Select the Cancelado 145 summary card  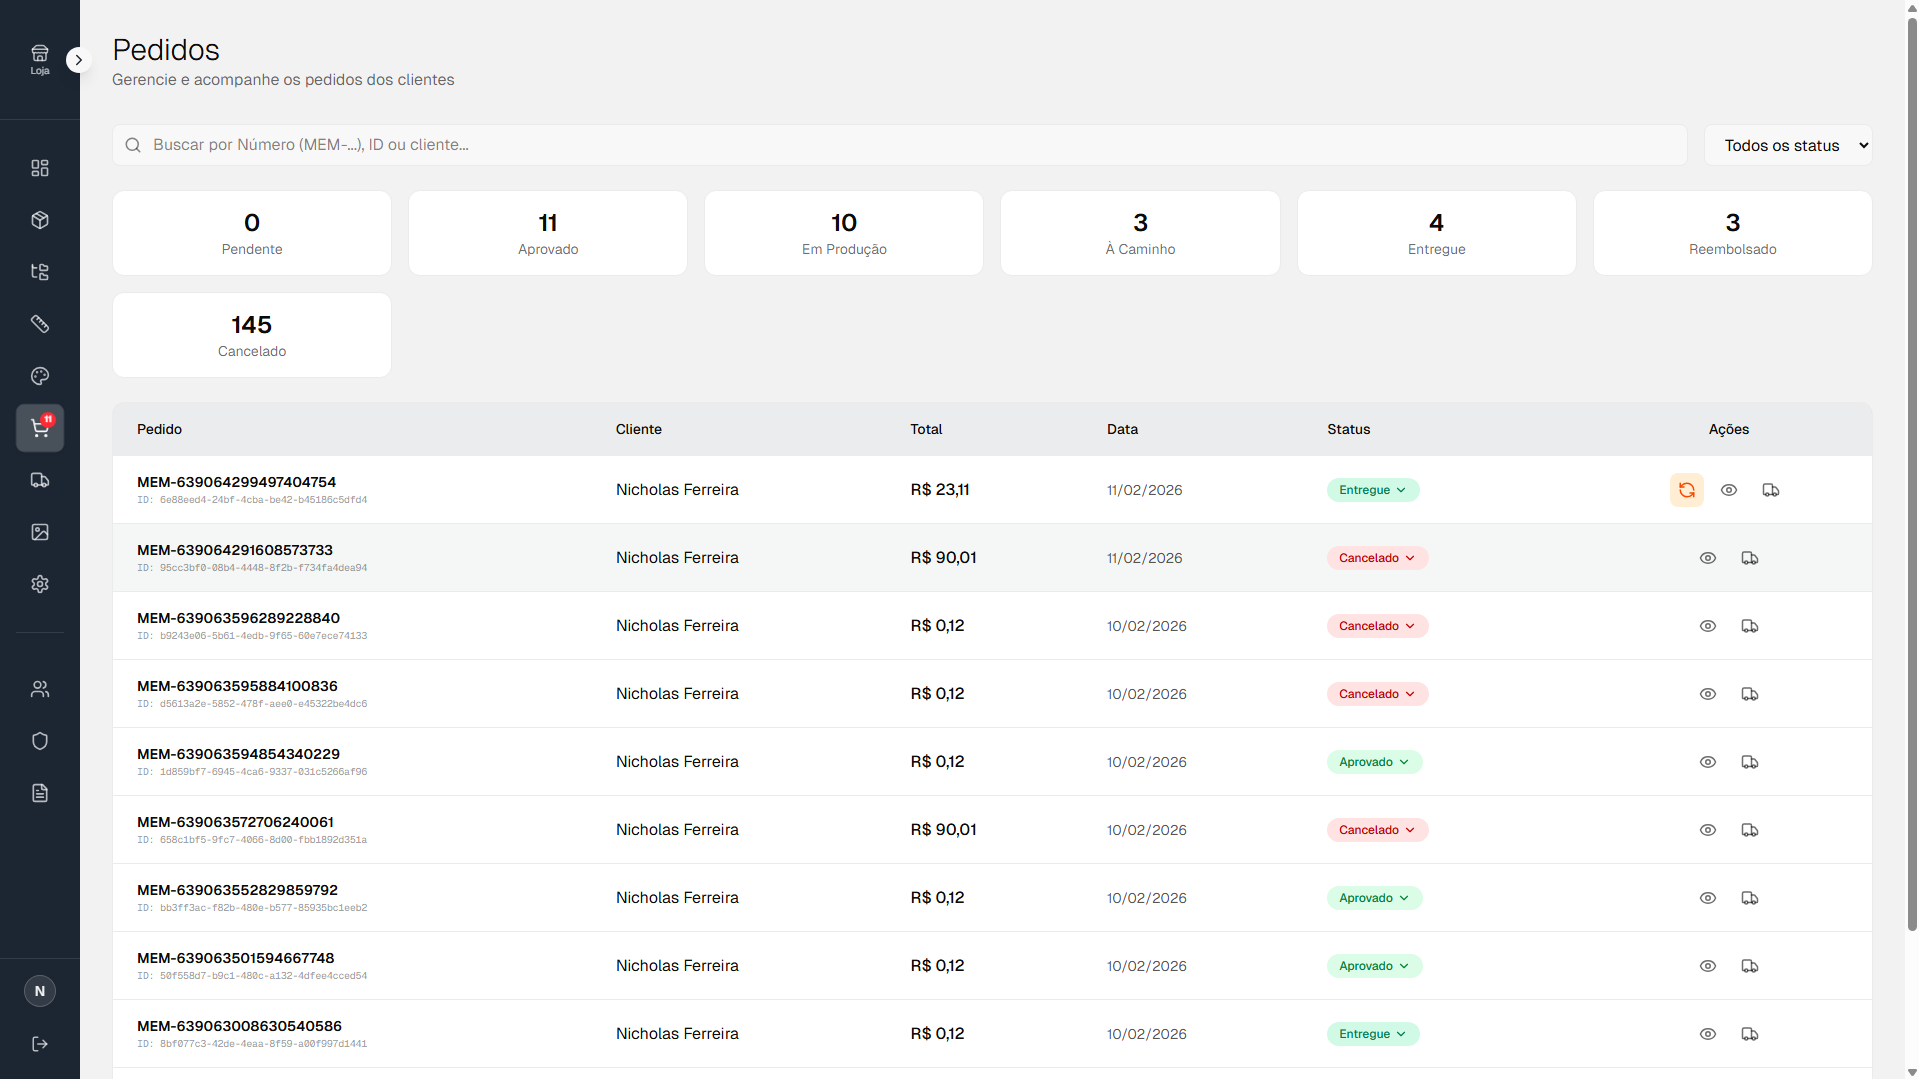pyautogui.click(x=252, y=335)
